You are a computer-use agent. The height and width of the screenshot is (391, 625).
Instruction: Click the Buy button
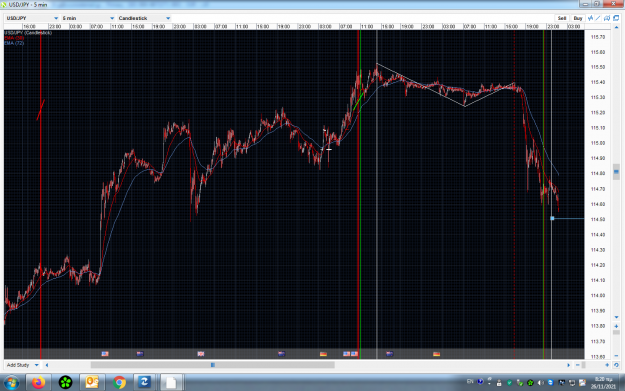[578, 18]
